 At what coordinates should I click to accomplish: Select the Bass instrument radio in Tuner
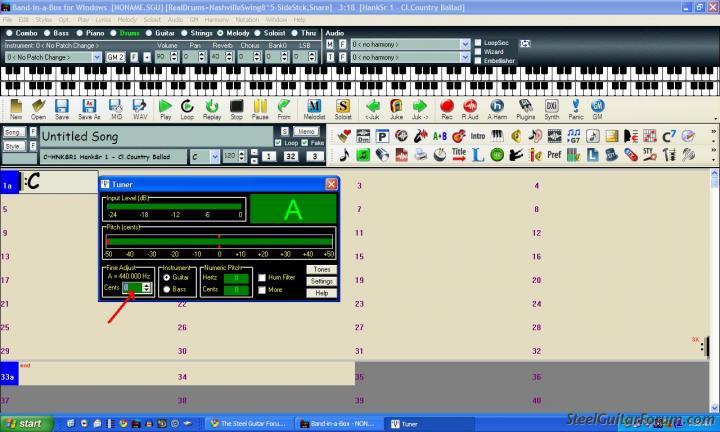pos(167,289)
